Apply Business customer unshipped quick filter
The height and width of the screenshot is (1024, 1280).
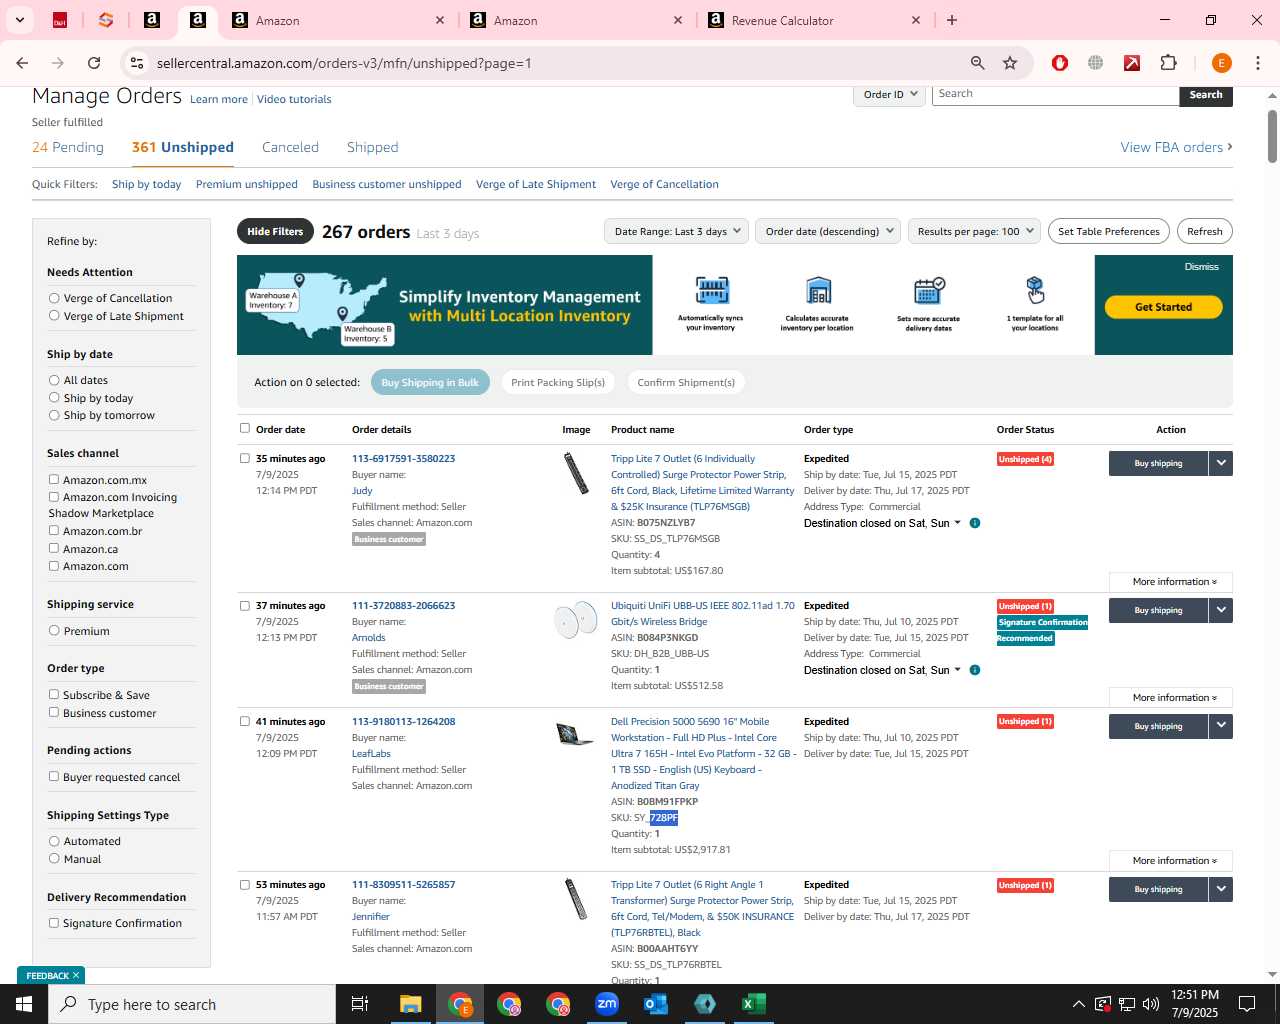(387, 184)
